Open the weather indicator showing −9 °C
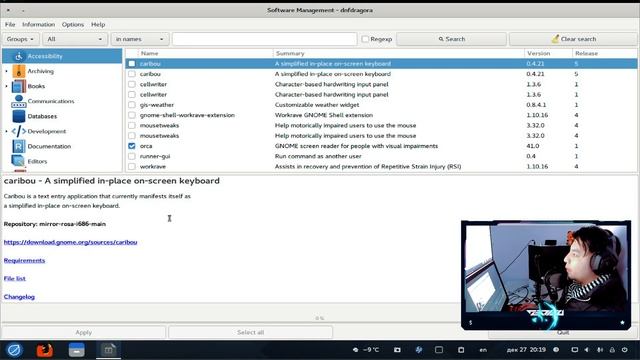This screenshot has width=640, height=360. [366, 350]
